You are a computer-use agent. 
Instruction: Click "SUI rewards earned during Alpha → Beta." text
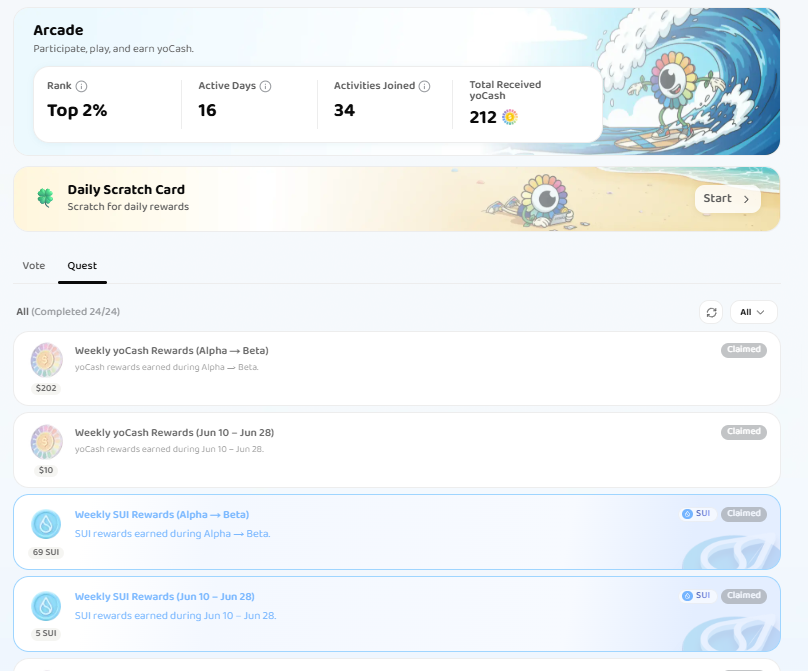point(173,534)
